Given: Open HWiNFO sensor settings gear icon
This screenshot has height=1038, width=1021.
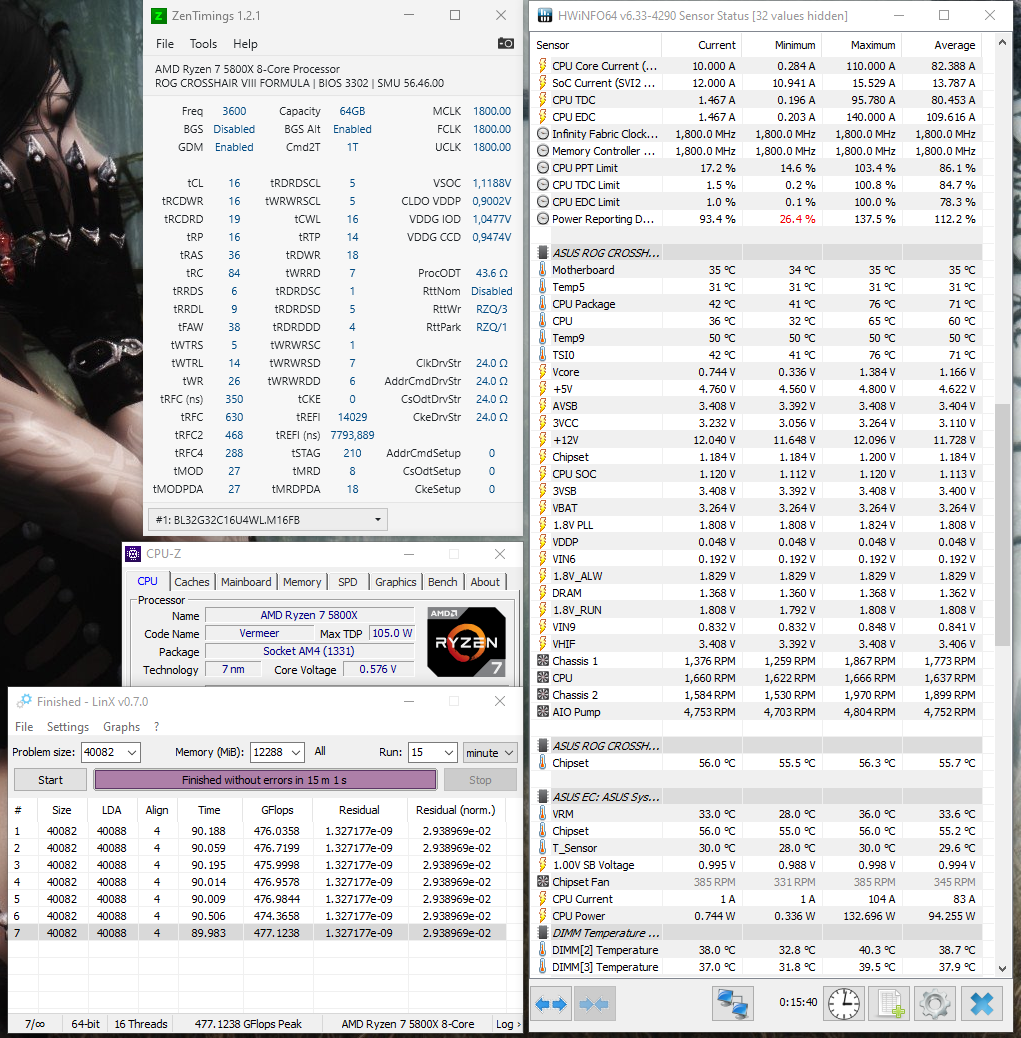Looking at the screenshot, I should 934,1004.
